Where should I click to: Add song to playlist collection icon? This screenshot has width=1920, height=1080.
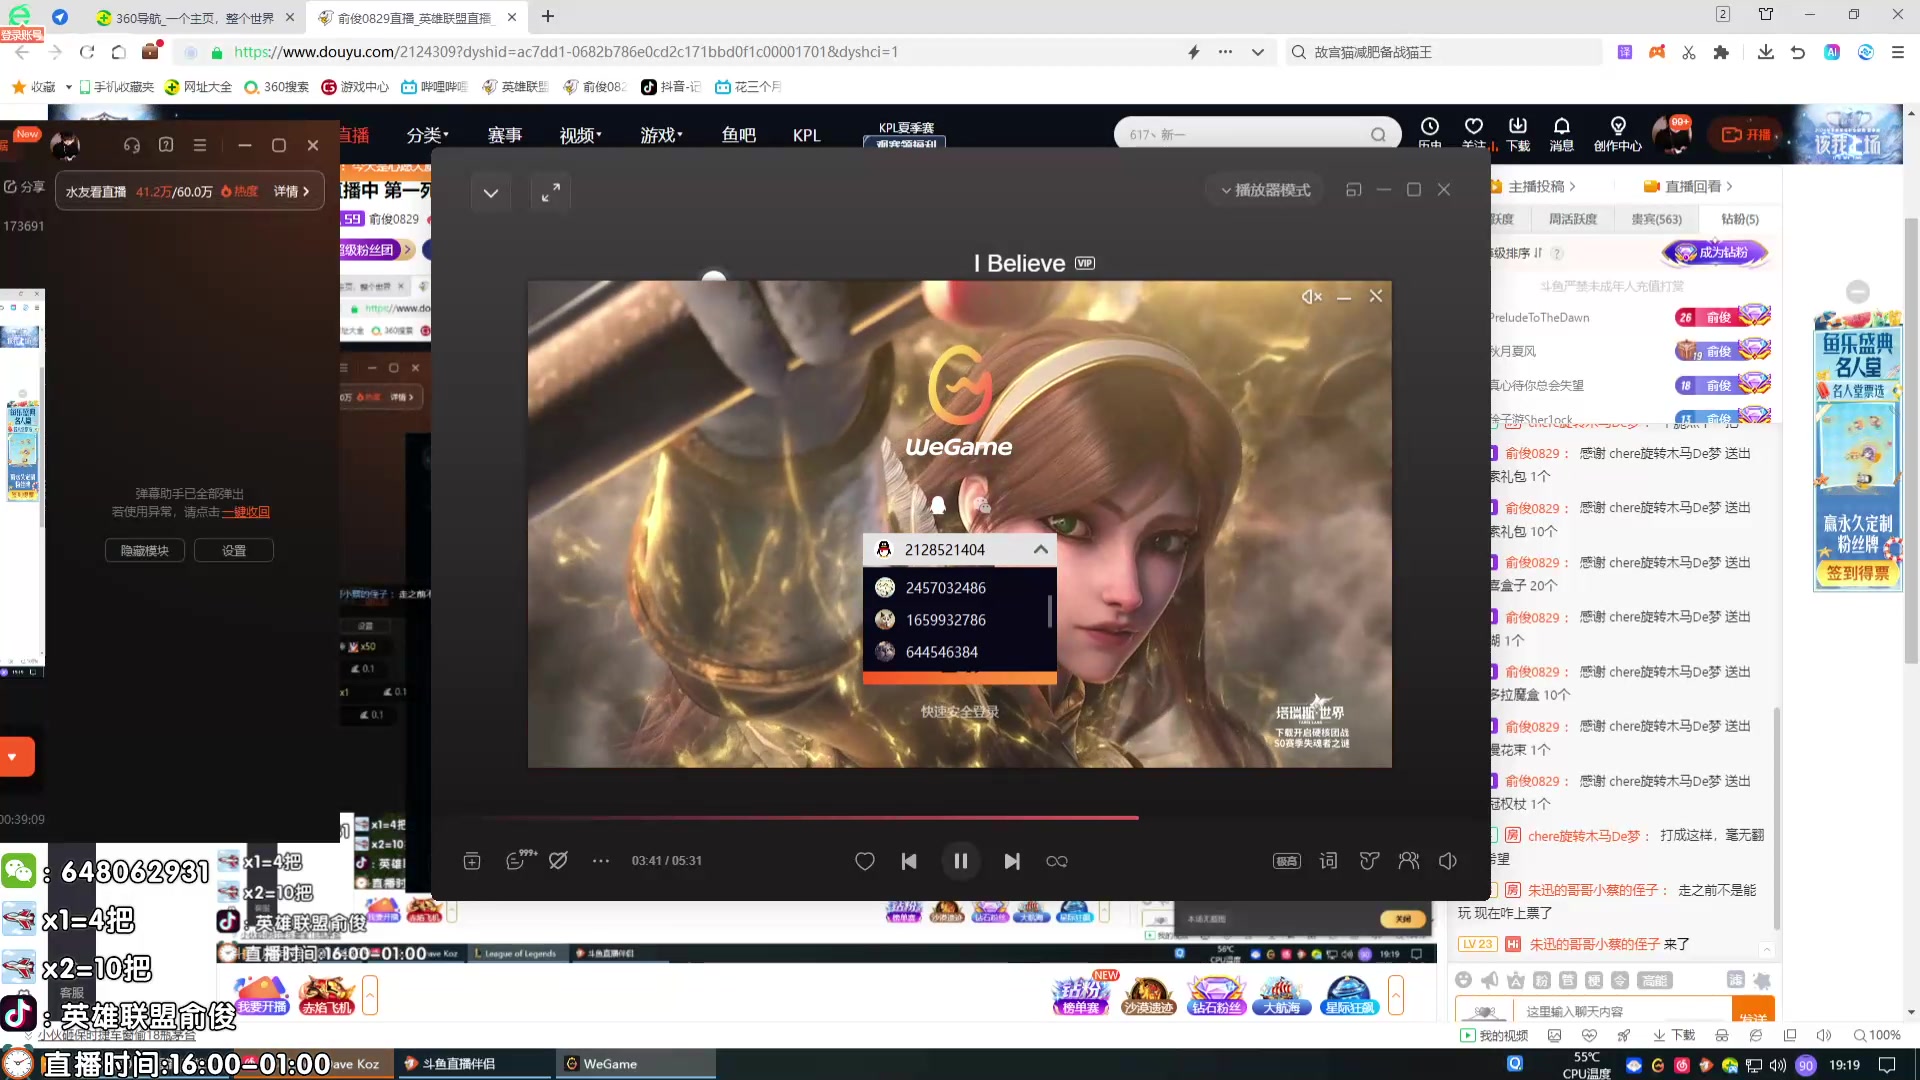(472, 861)
